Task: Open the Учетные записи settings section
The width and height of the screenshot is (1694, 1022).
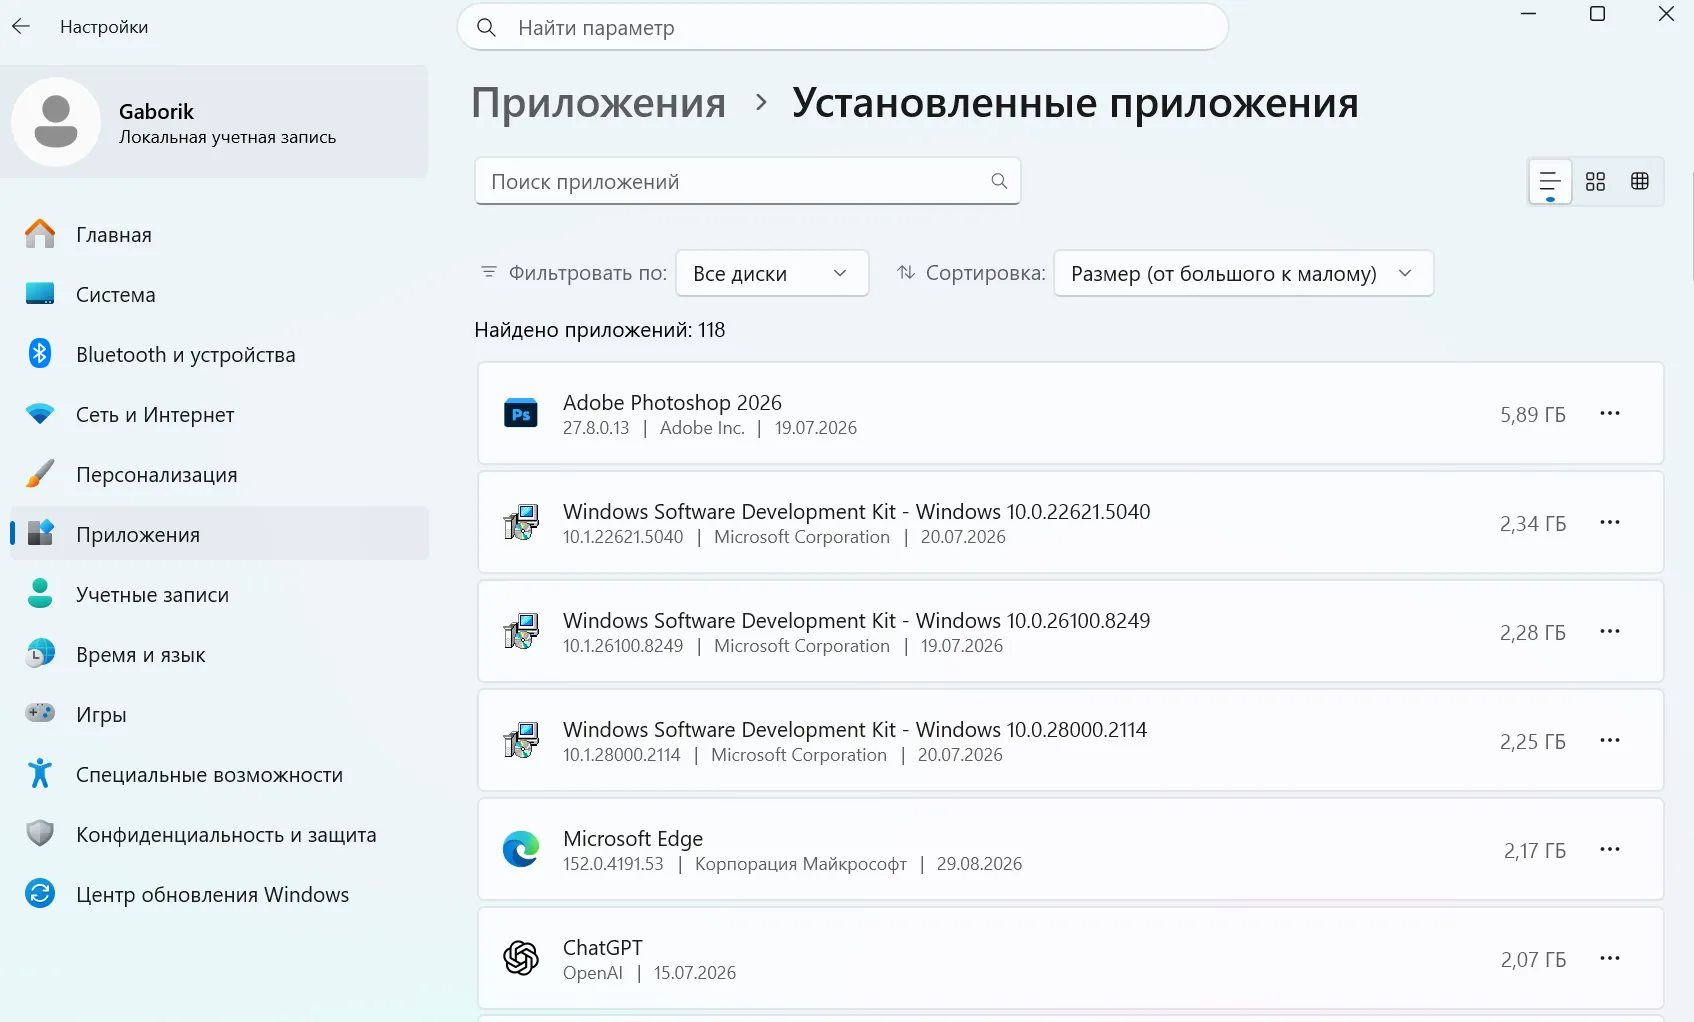Action: [x=219, y=594]
